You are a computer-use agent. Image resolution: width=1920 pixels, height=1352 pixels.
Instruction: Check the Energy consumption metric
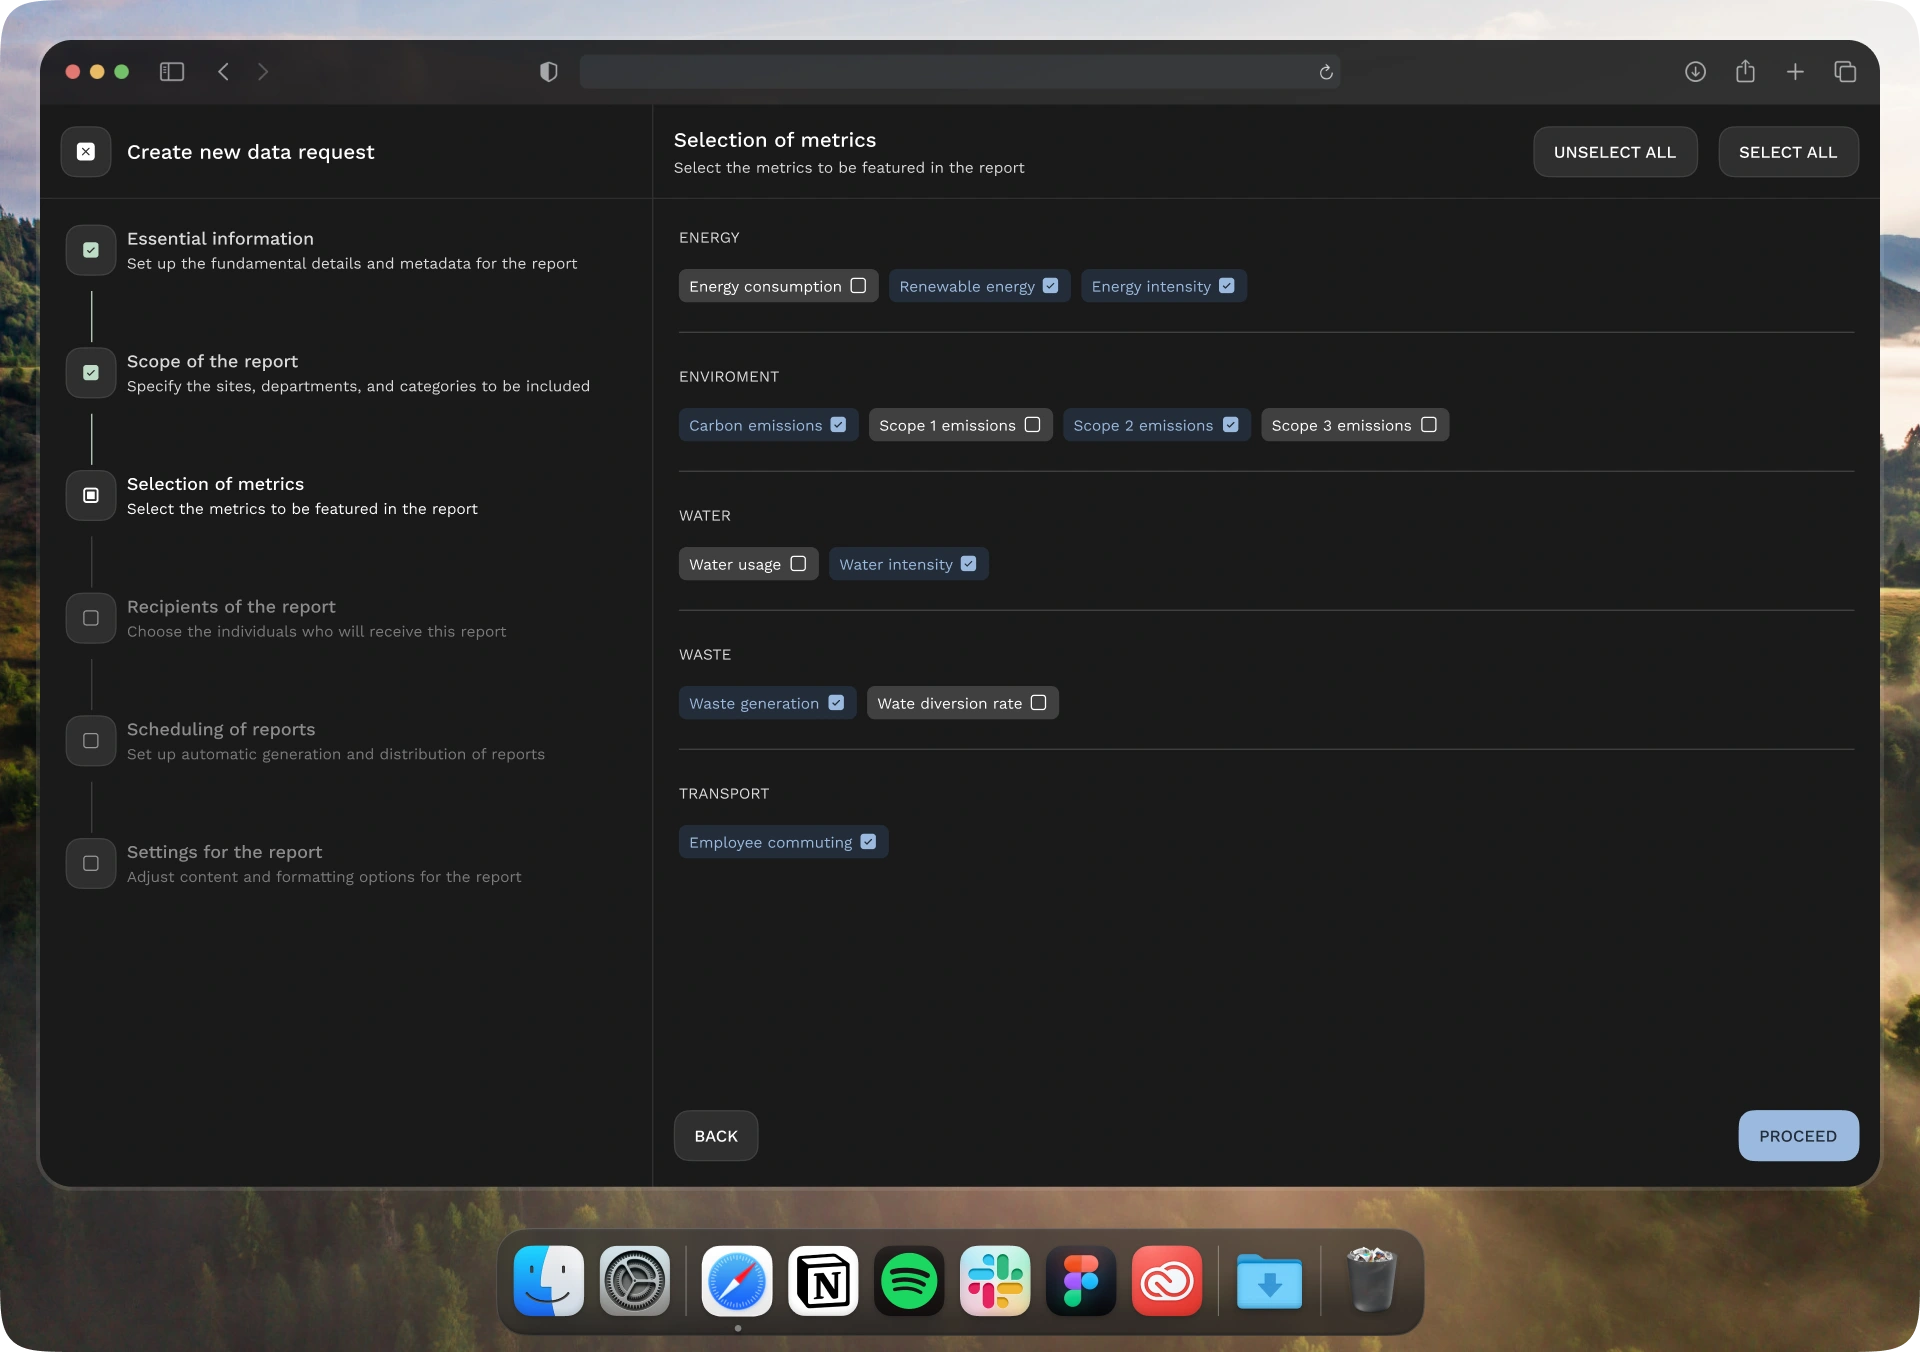point(858,286)
